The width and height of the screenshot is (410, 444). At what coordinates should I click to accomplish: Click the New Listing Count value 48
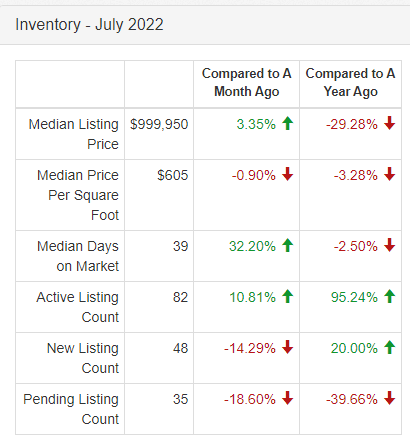point(180,348)
